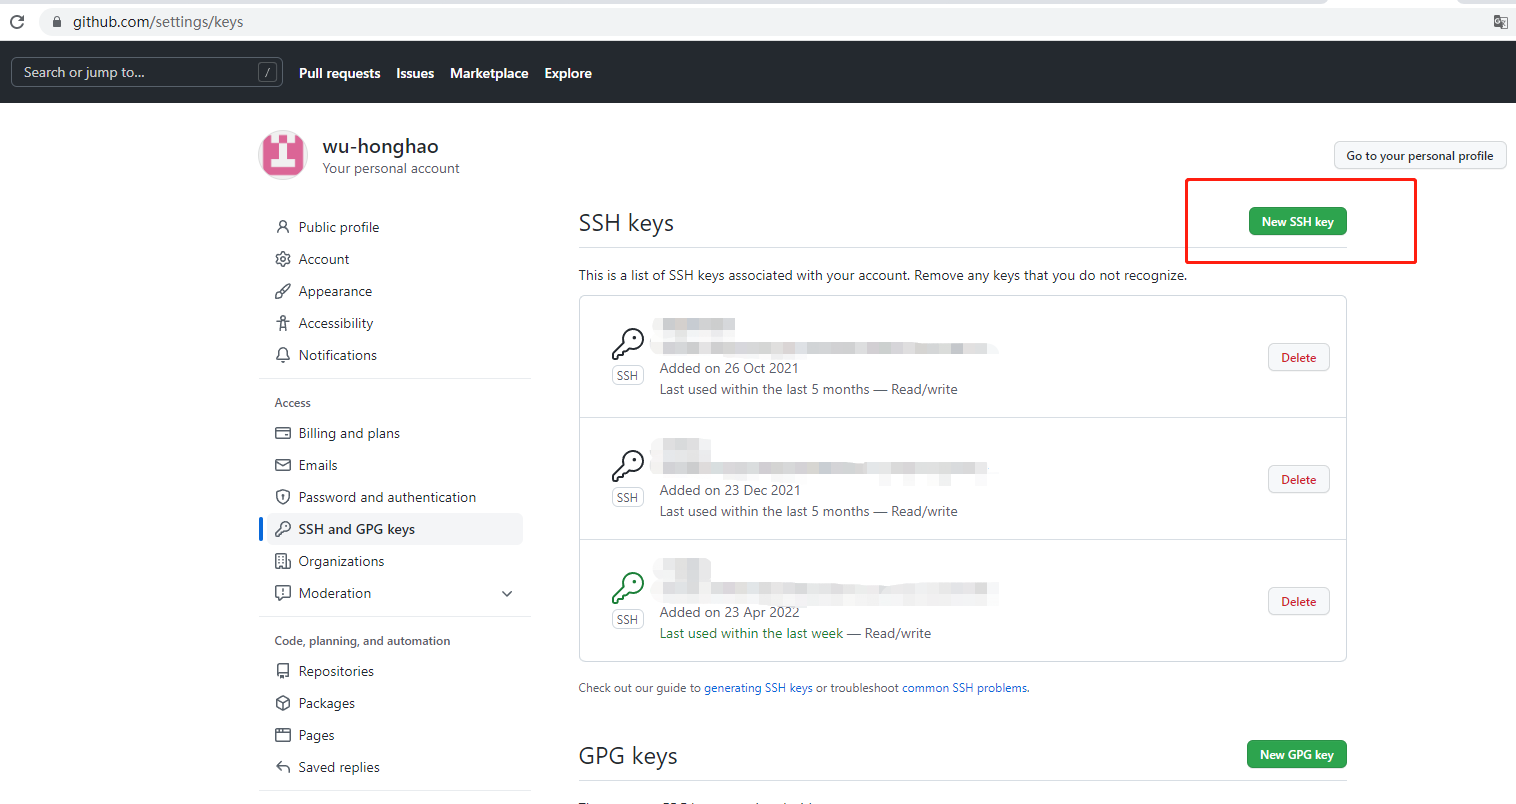This screenshot has width=1516, height=804.
Task: Open Marketplace in top navigation
Action: coord(489,73)
